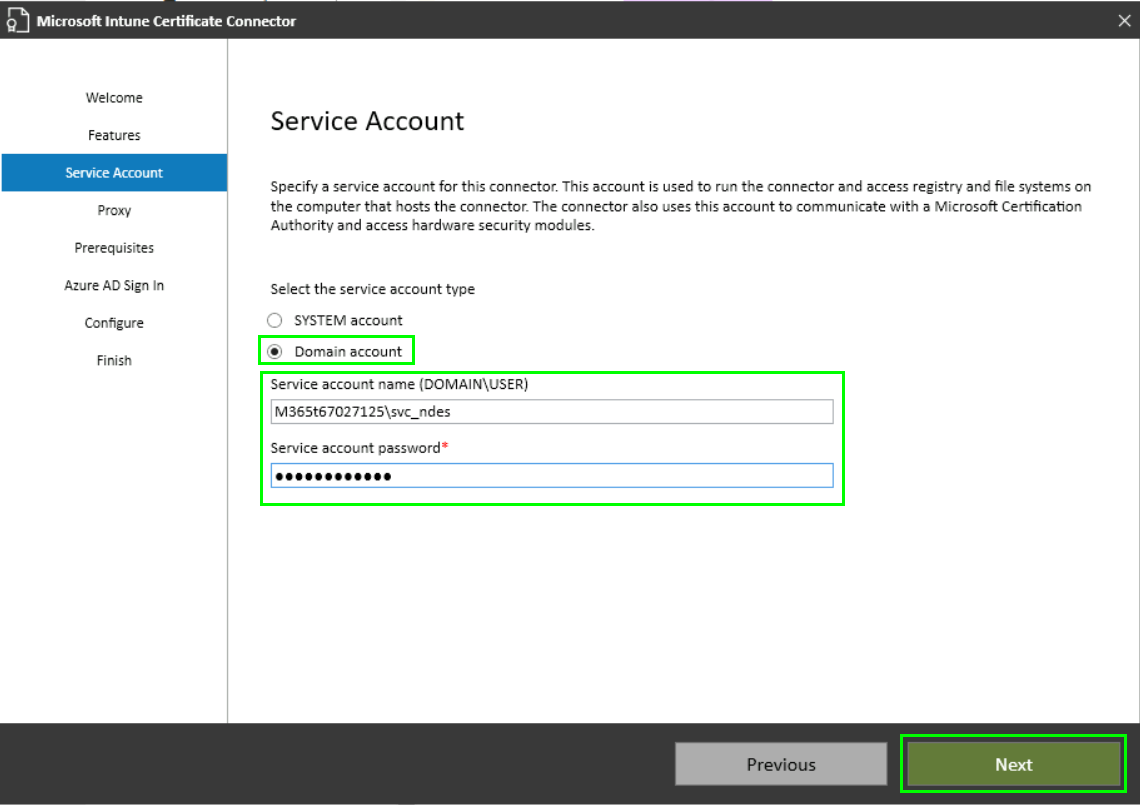Open the Prerequisites step

114,248
